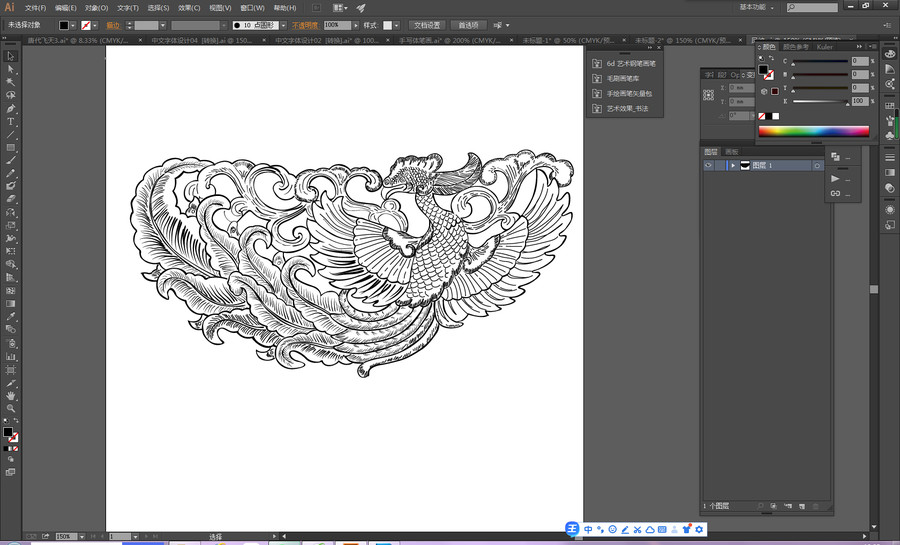Select the Blend tool
900x545 pixels.
[10, 329]
